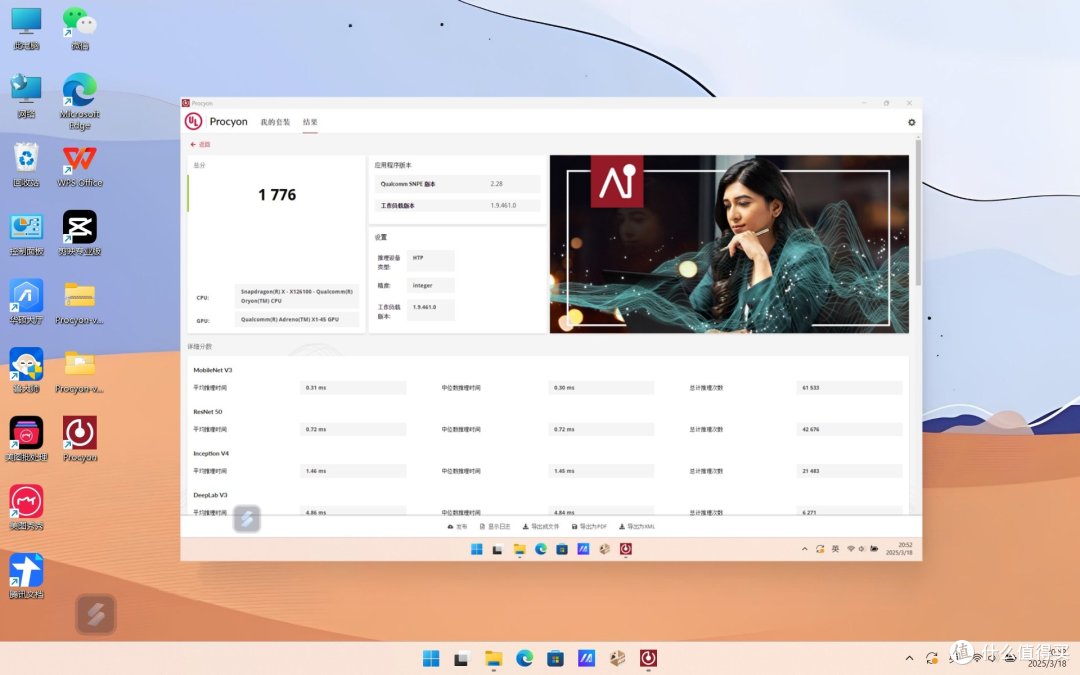Launch the 鲁大师 desktop shortcut

[x=26, y=371]
